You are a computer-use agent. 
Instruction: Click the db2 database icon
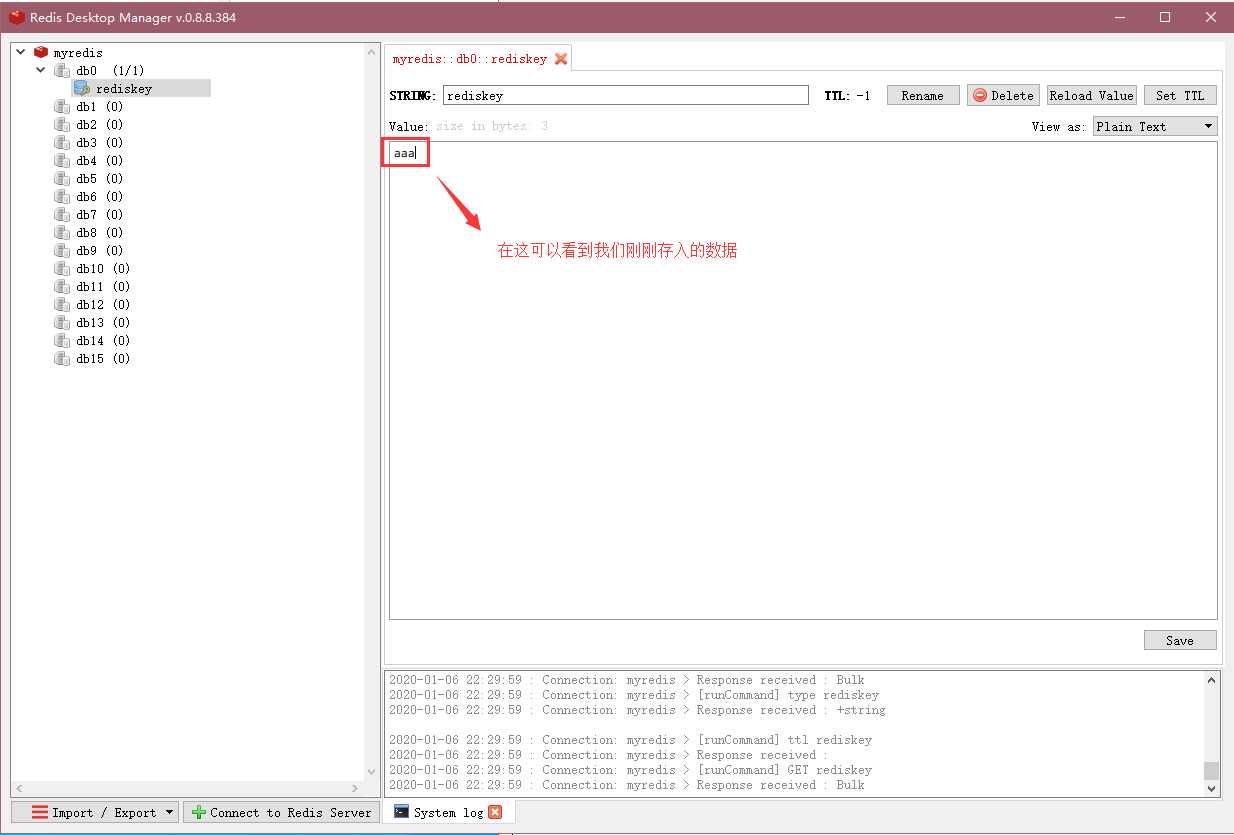coord(62,124)
